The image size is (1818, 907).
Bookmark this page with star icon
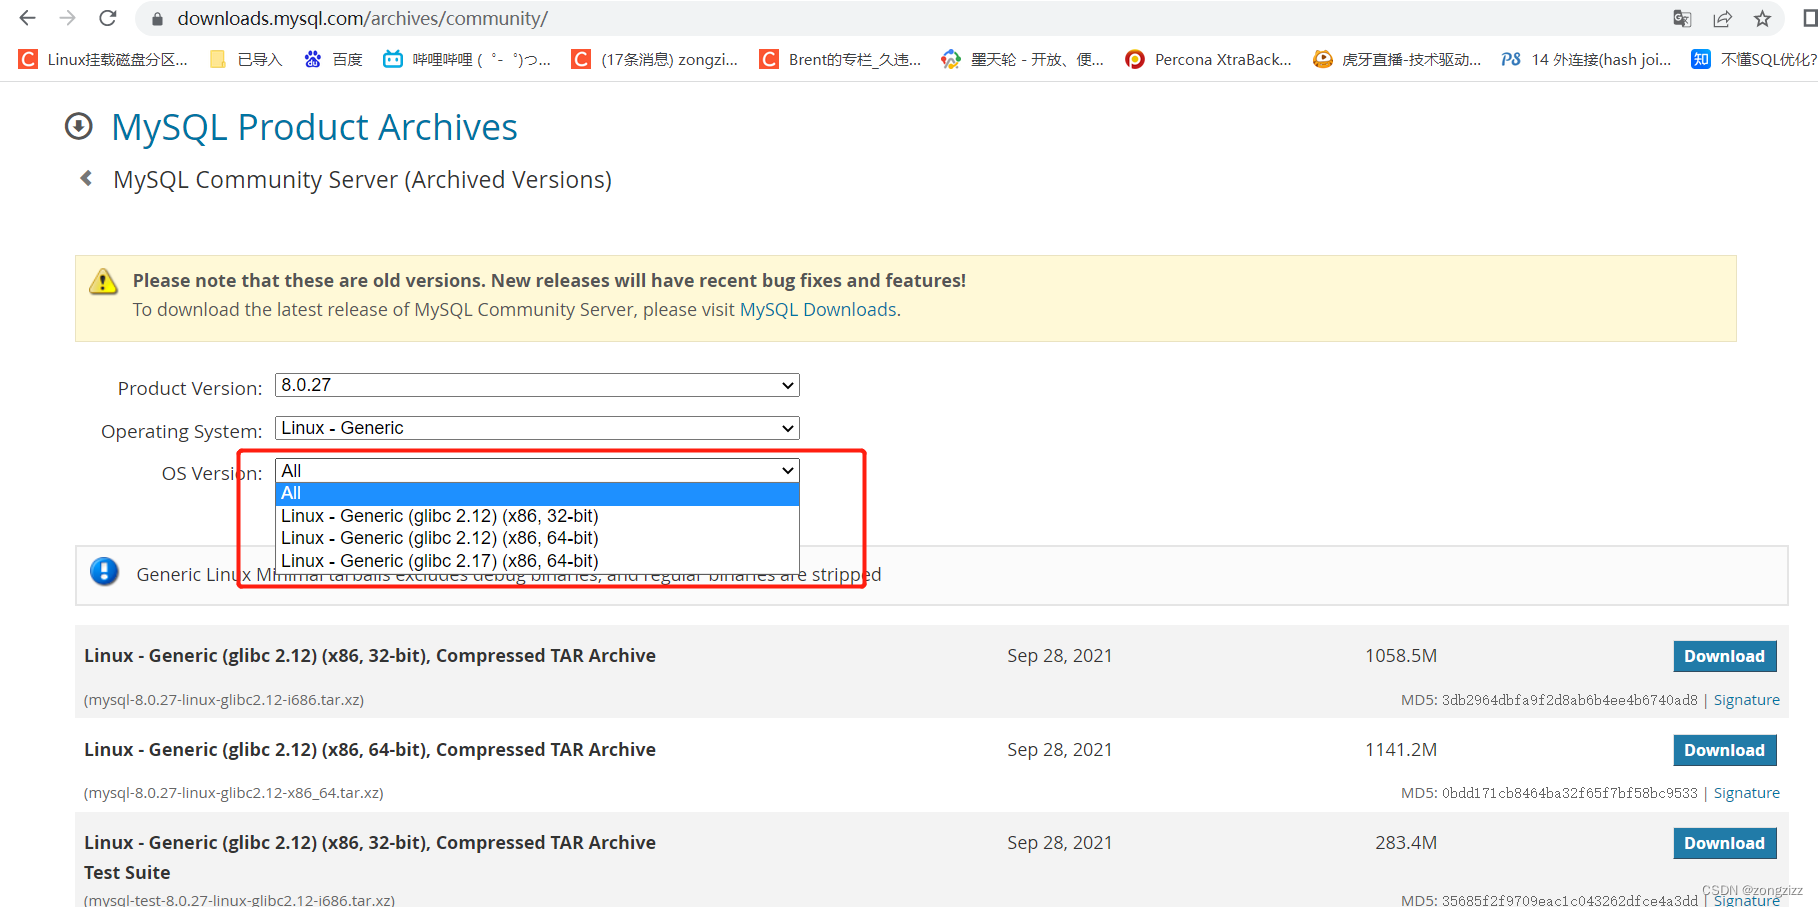point(1762,19)
